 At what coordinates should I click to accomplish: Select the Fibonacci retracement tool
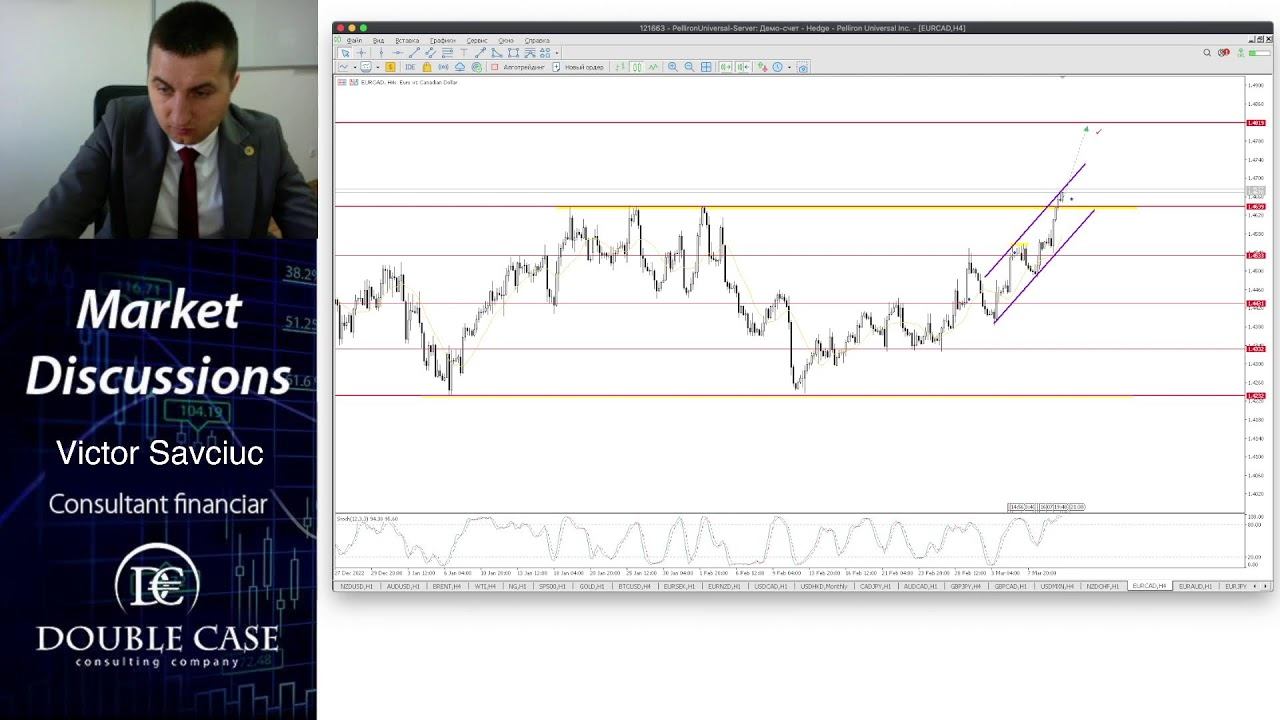coord(447,53)
